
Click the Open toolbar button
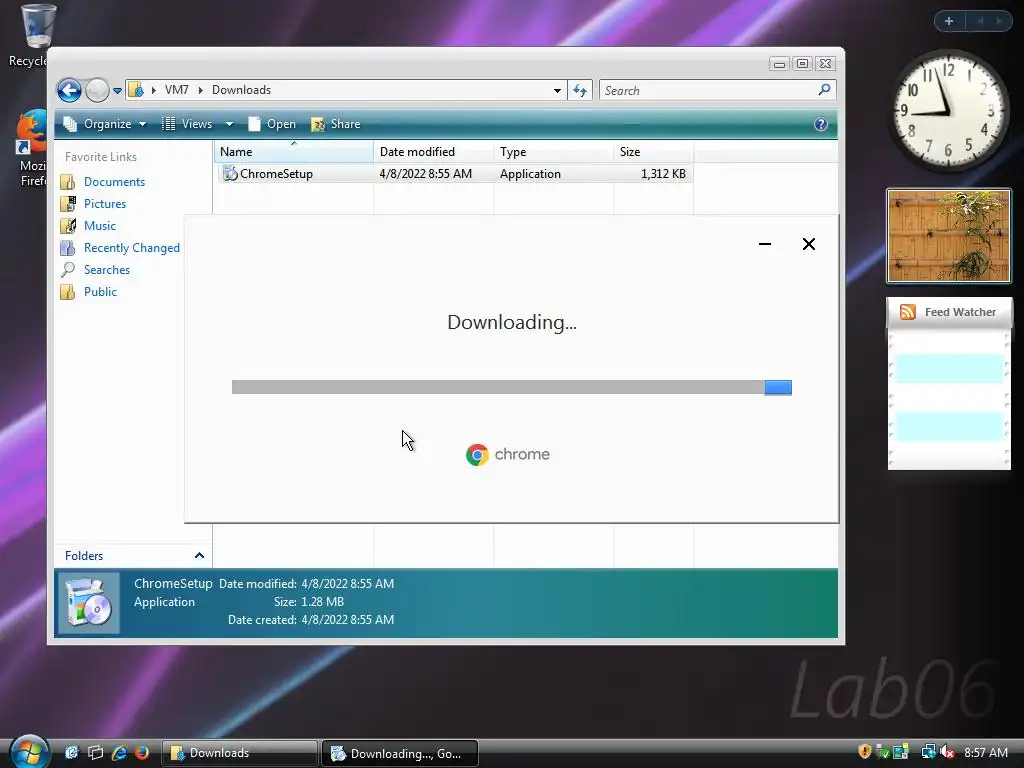272,124
